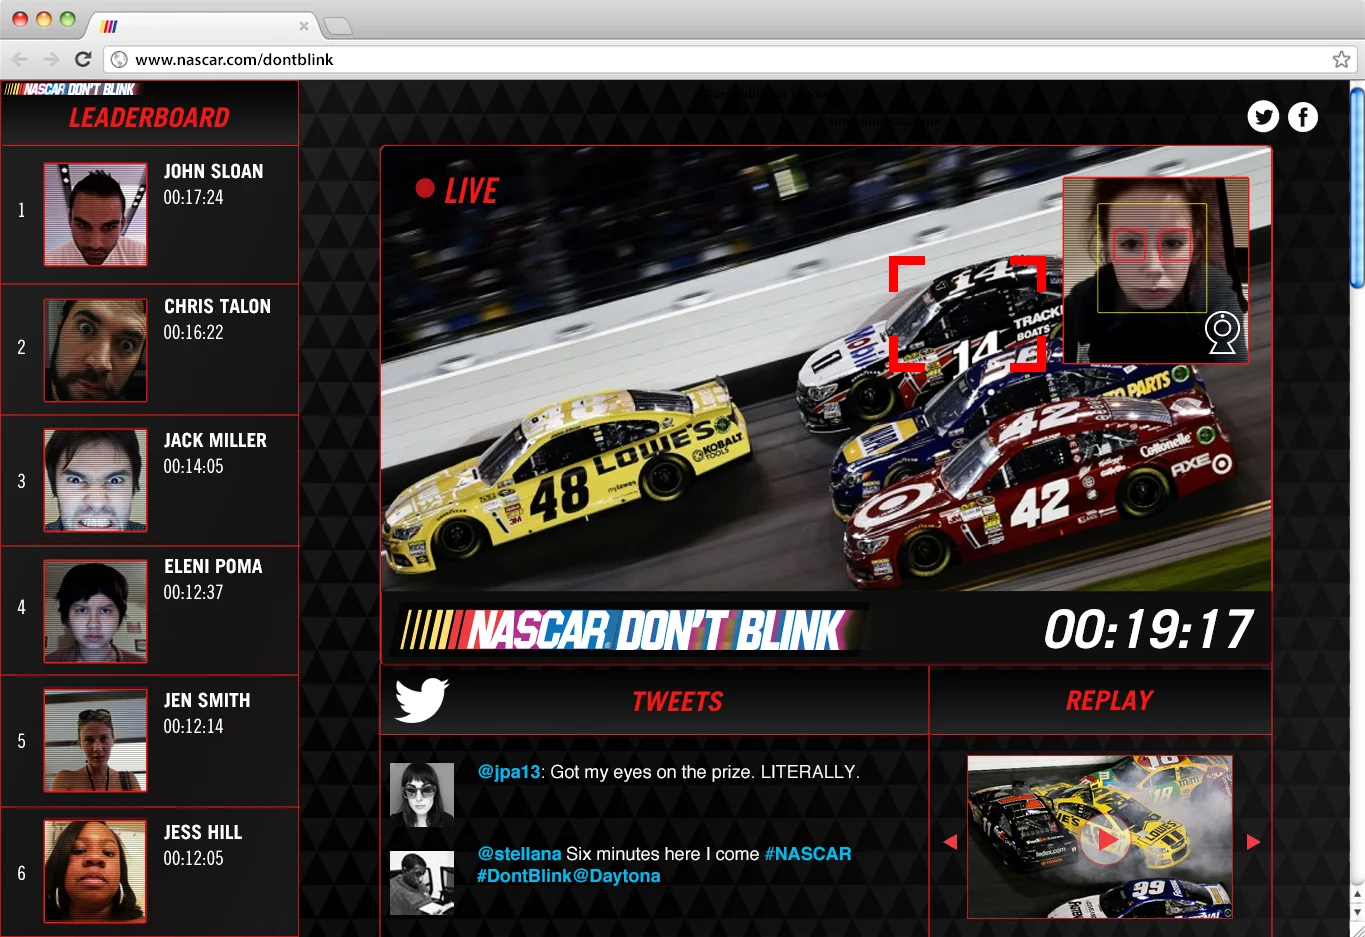The width and height of the screenshot is (1365, 937).
Task: Click the Twitter share icon
Action: [x=1263, y=117]
